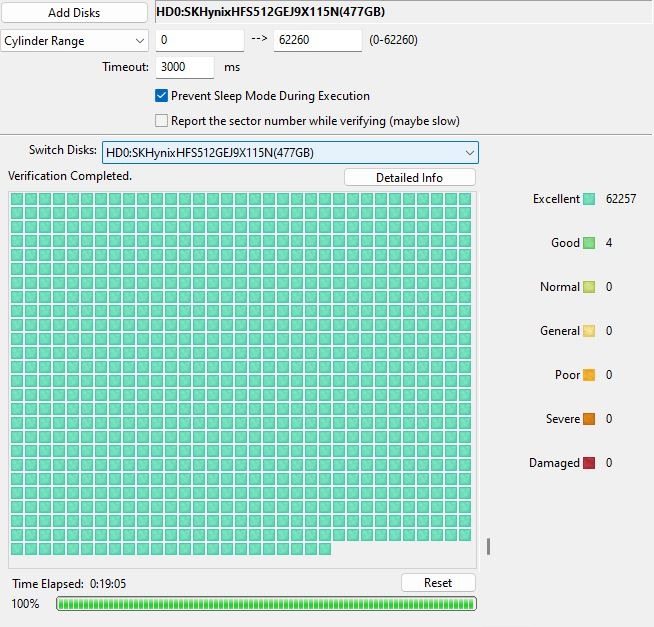Click the General pale yellow legend swatch

[x=590, y=331]
